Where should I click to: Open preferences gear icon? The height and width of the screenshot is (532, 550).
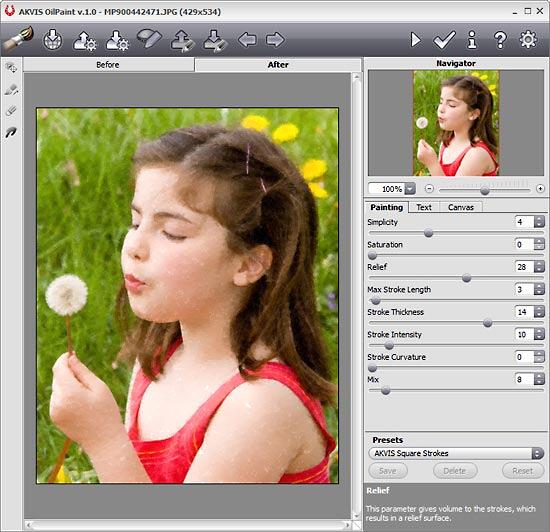tap(528, 40)
